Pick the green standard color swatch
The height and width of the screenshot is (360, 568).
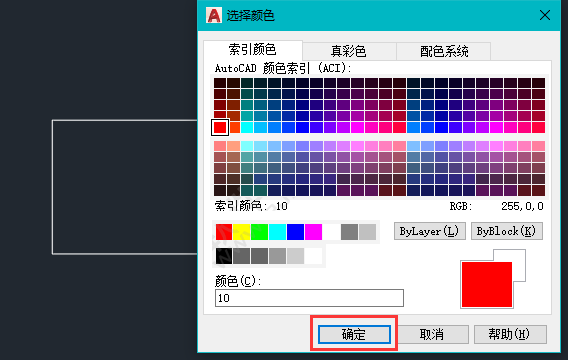click(259, 232)
